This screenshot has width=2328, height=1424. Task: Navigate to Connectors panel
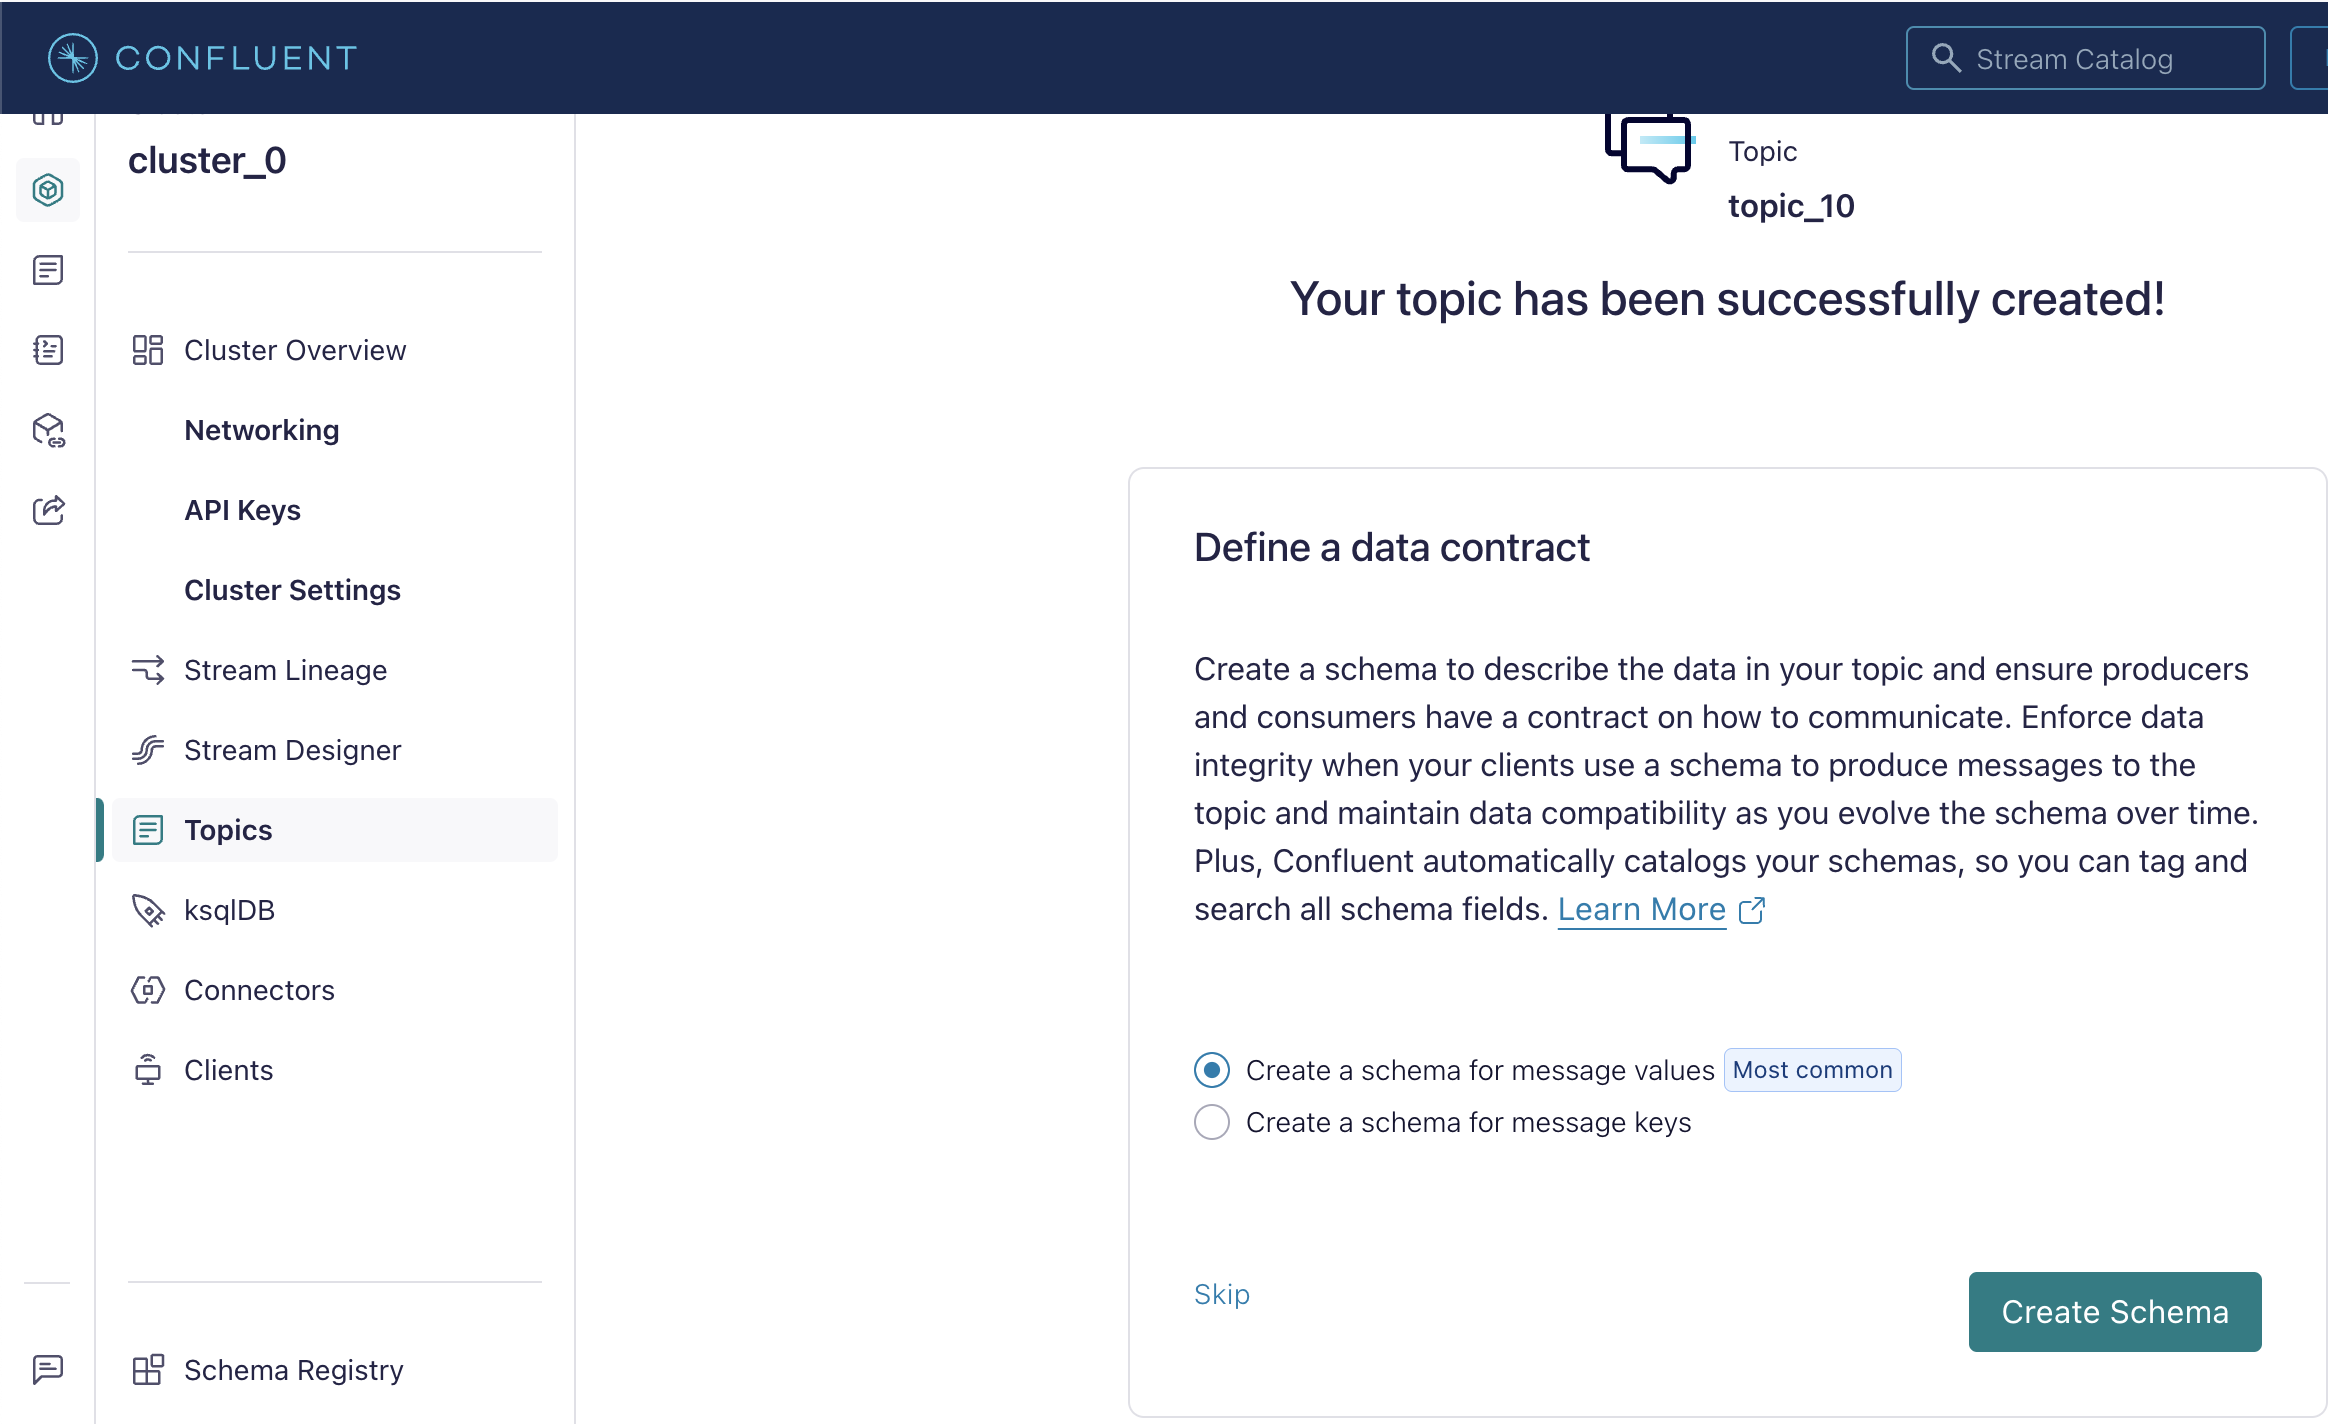(x=258, y=991)
